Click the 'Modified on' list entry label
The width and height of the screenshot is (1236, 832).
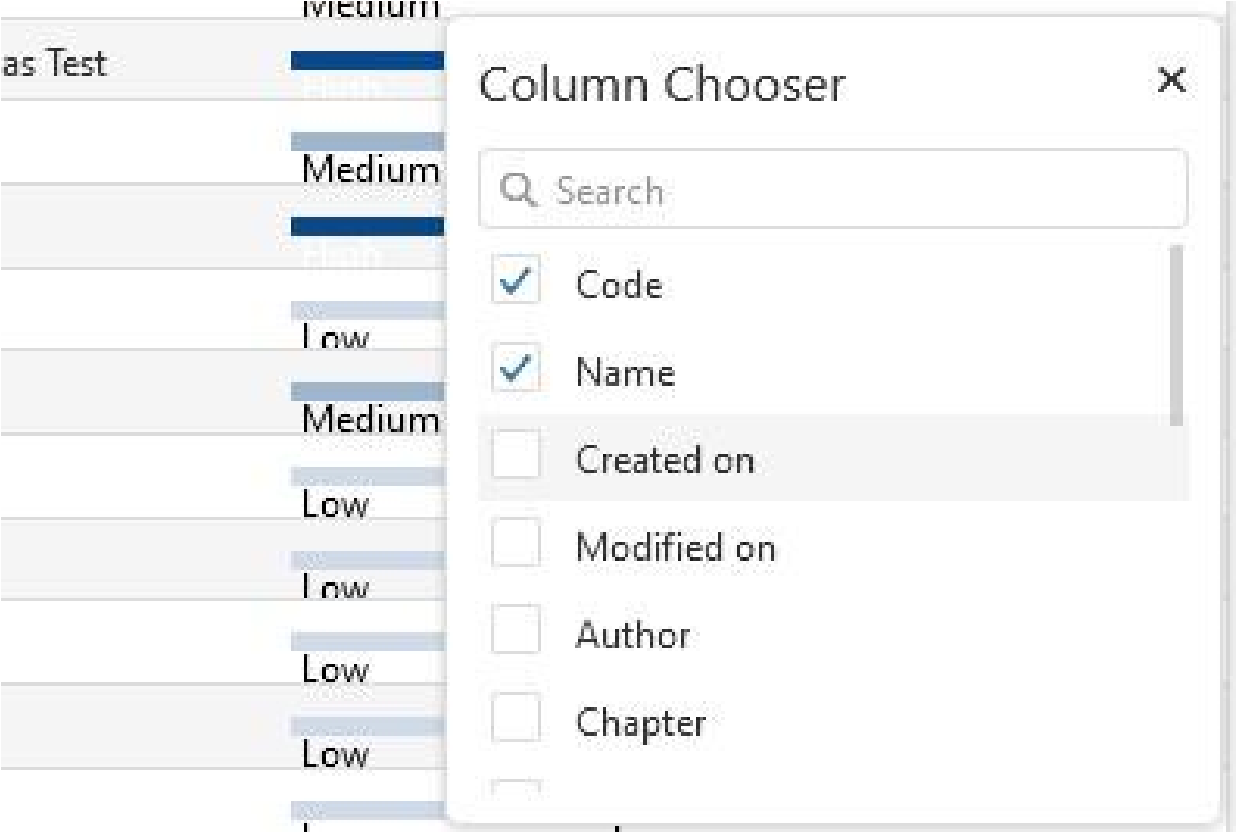[675, 547]
